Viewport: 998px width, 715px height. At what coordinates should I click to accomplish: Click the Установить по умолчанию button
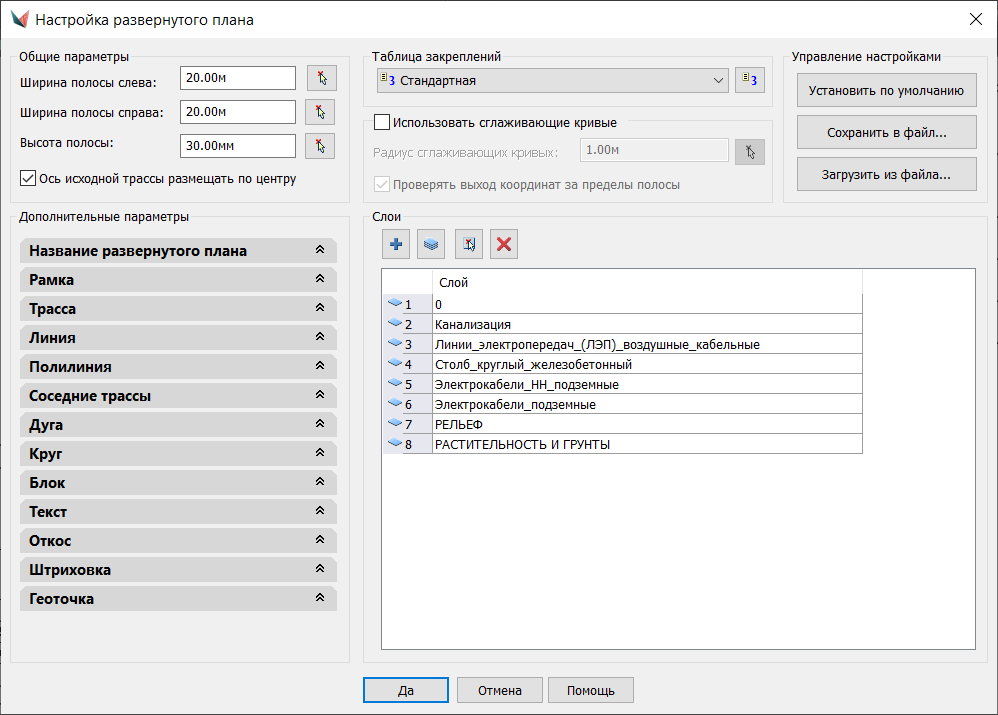click(887, 90)
